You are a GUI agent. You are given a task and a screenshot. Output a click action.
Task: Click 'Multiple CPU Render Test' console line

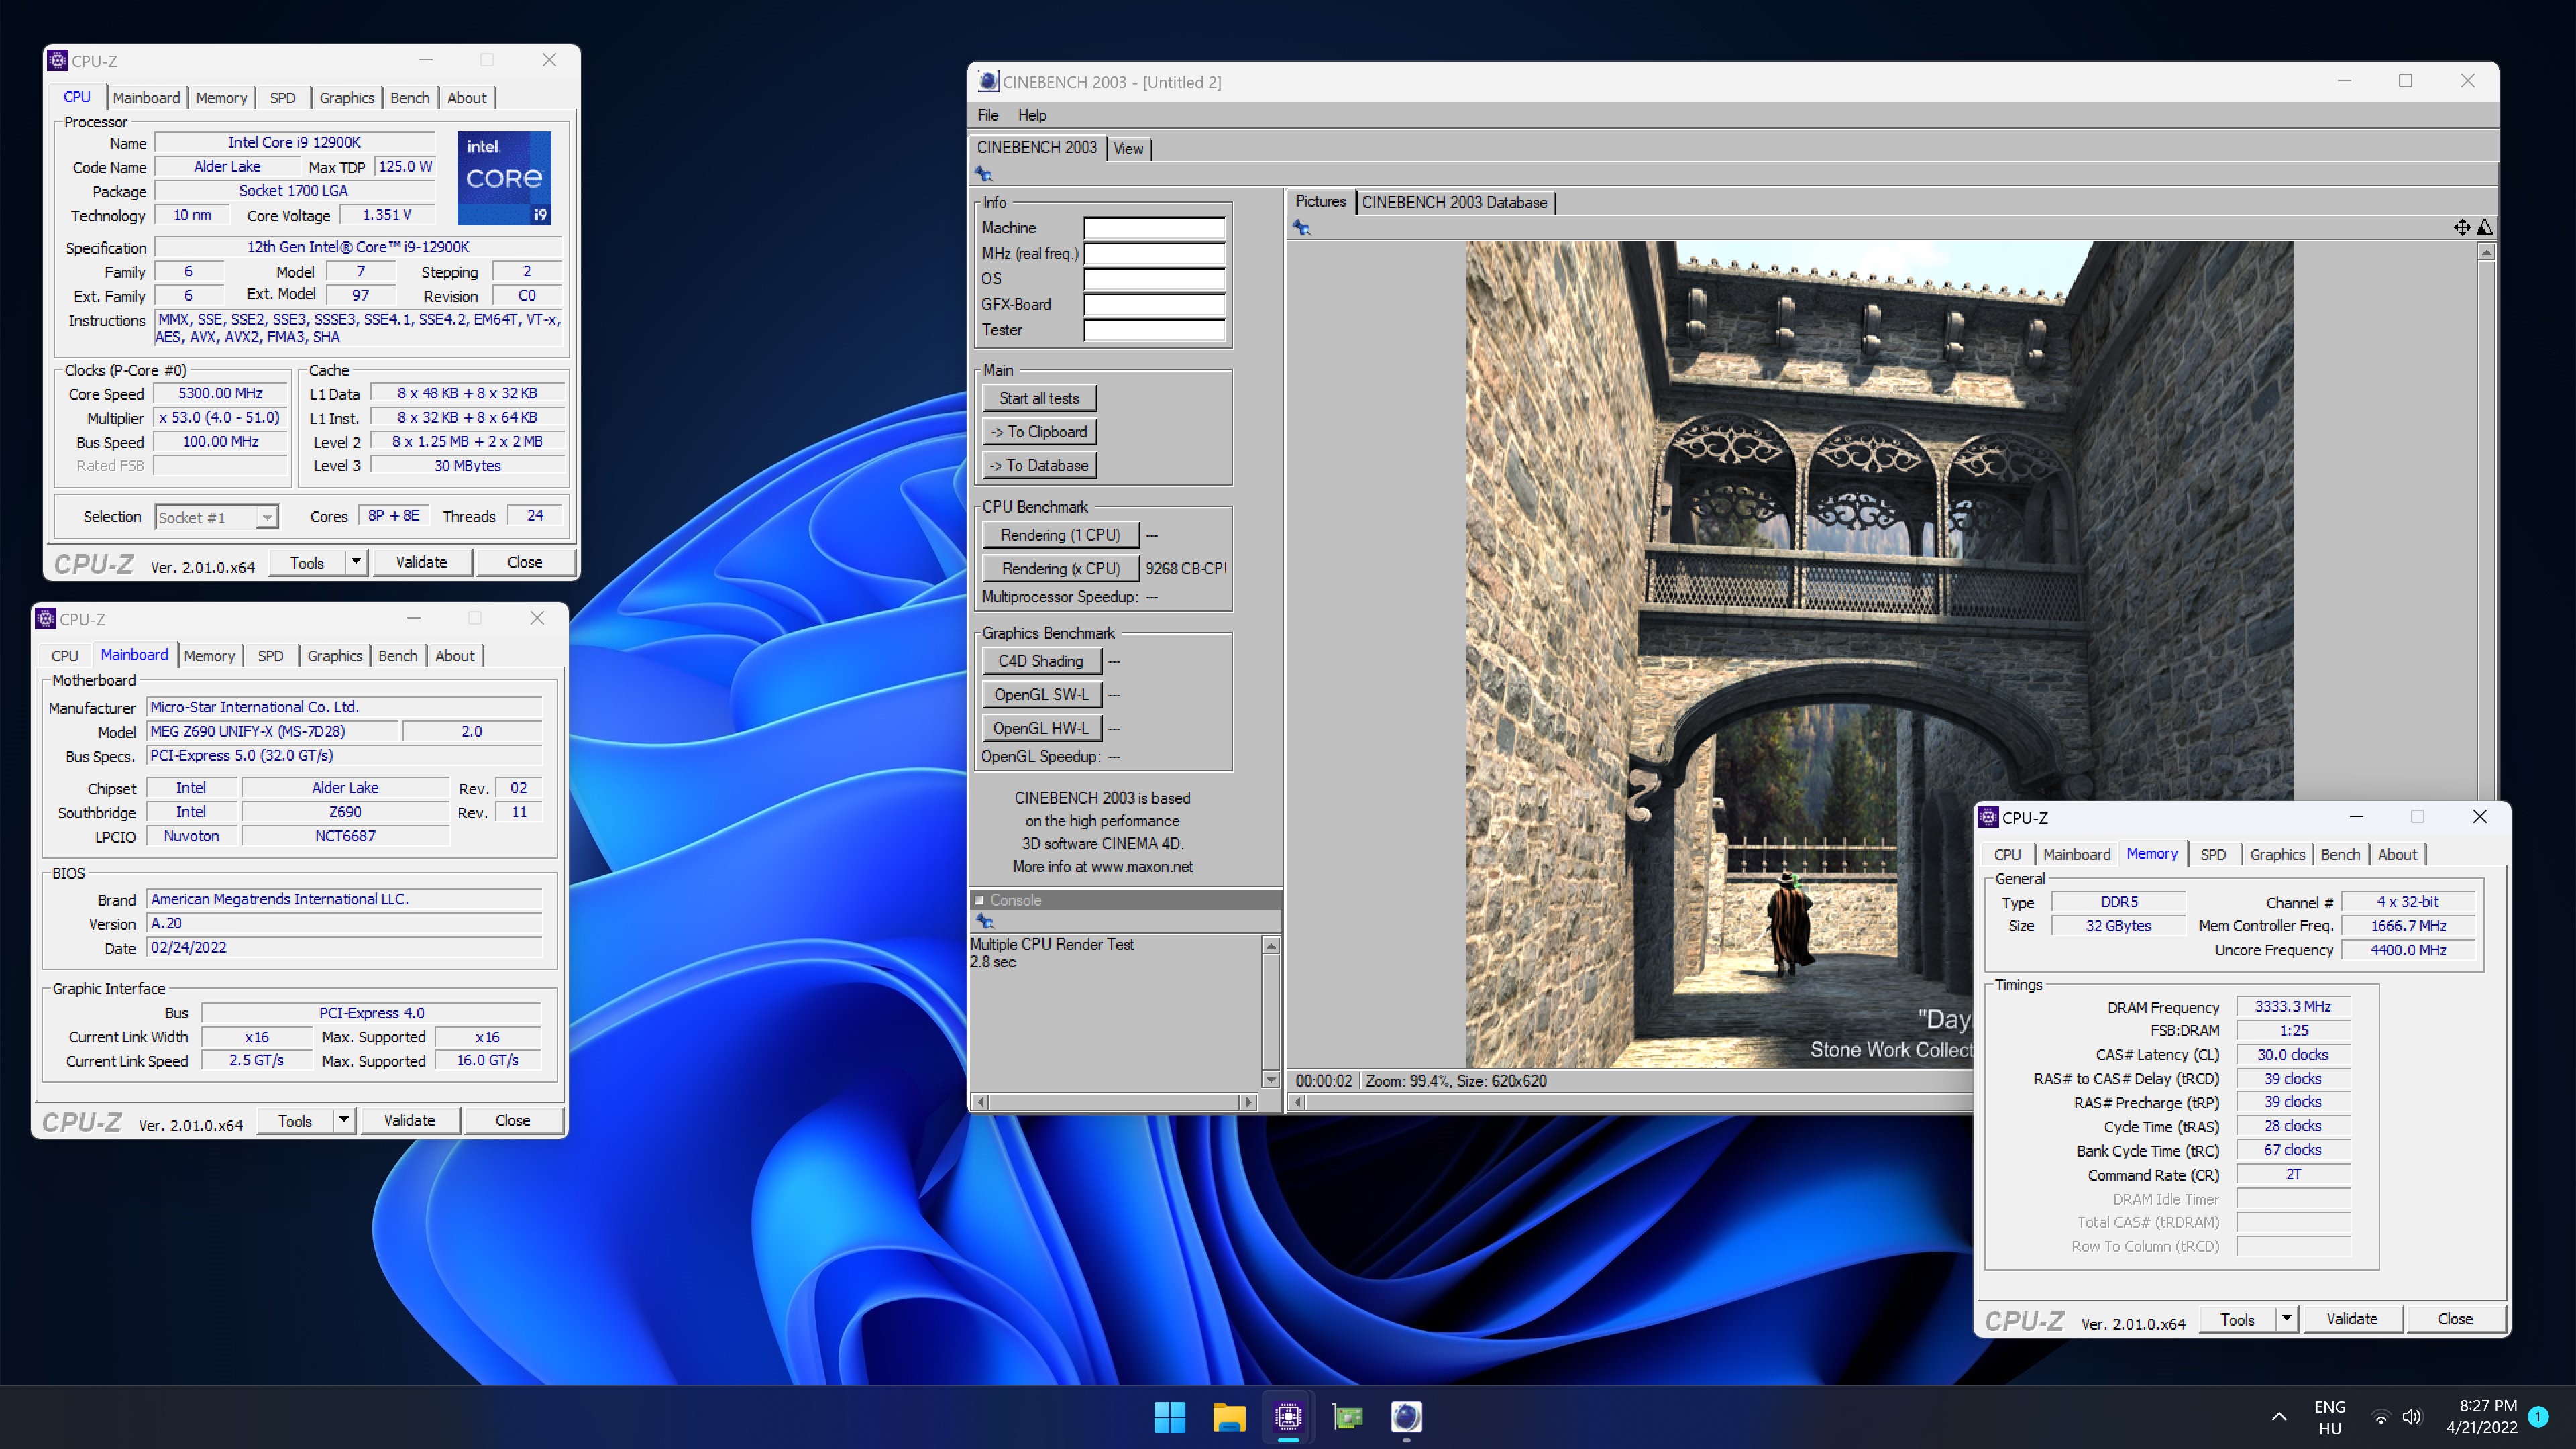(1051, 944)
